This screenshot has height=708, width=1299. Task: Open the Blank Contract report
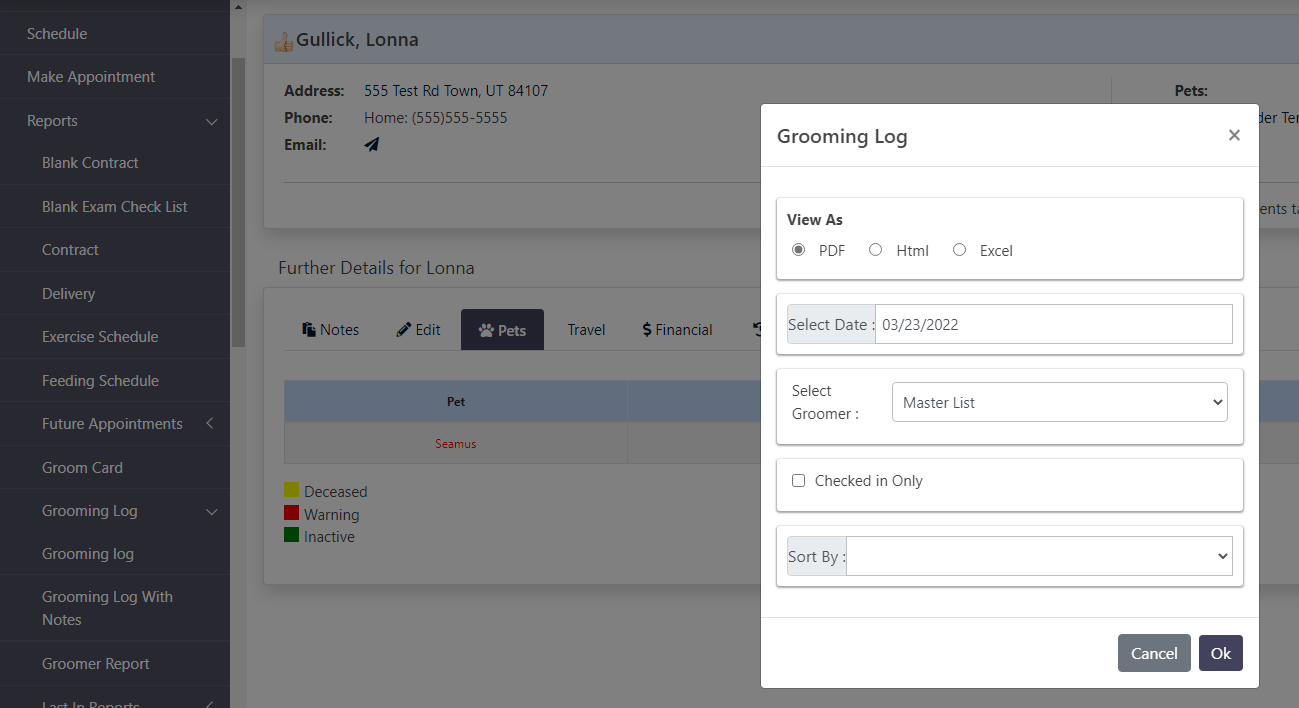click(90, 163)
